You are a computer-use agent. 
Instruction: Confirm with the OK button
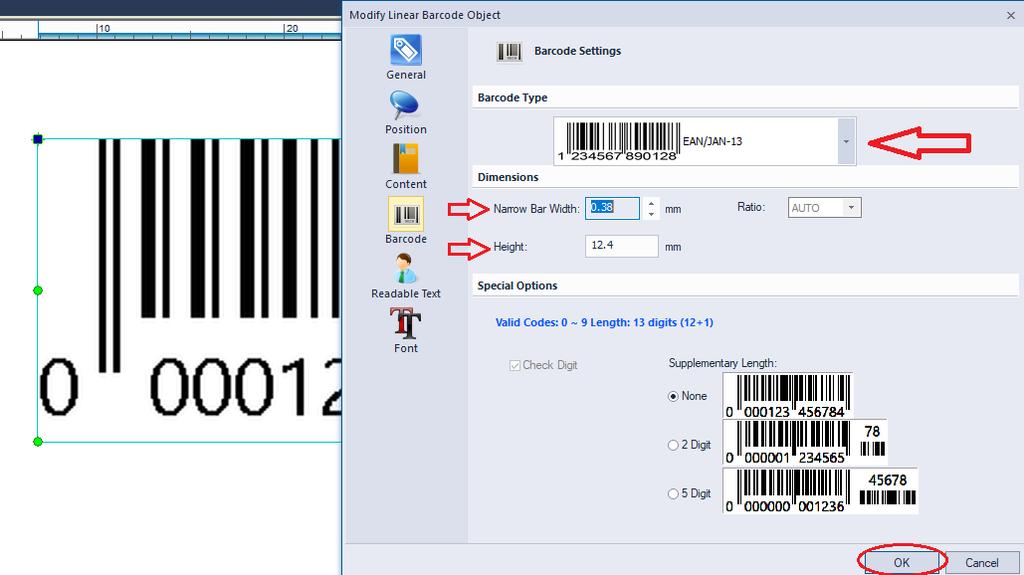(902, 563)
